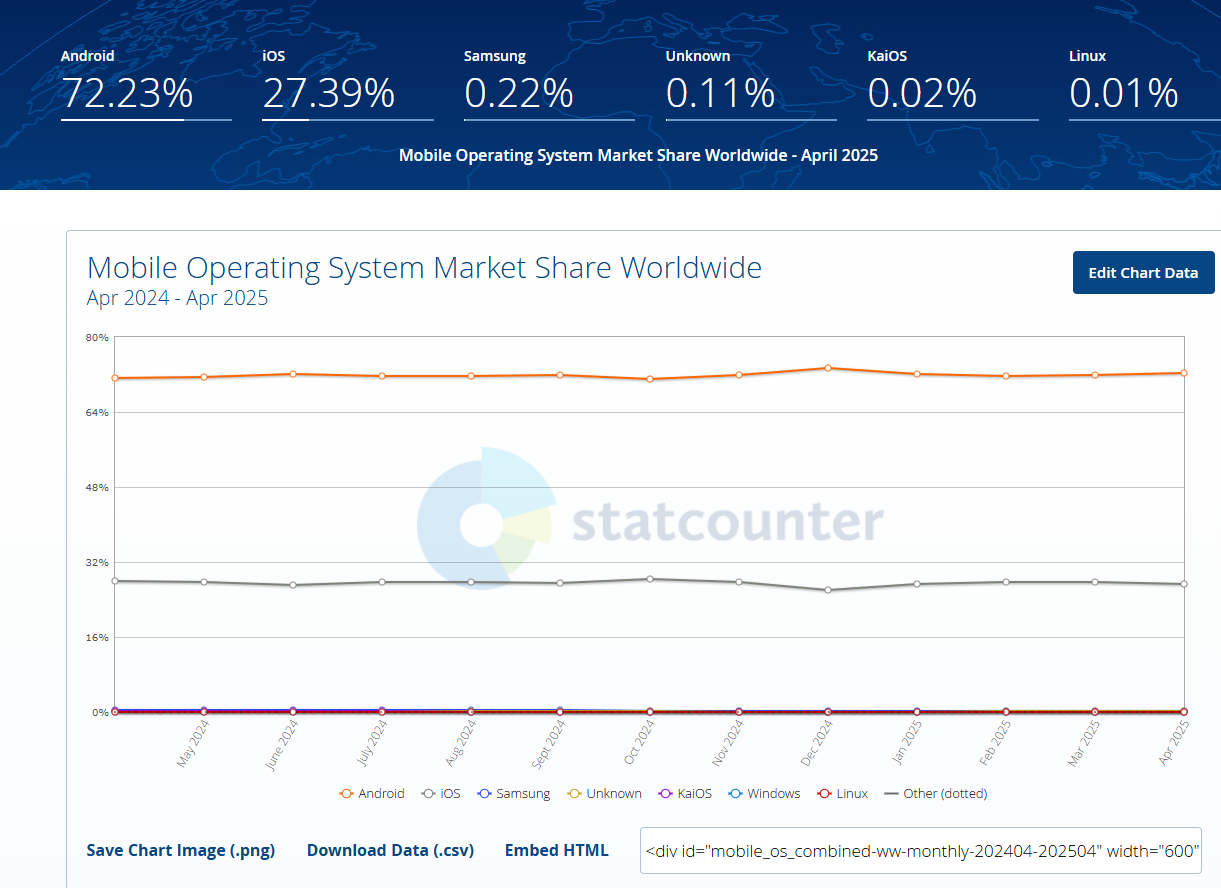Click the iOS June 2024 data point
This screenshot has height=888, width=1221.
tap(293, 585)
